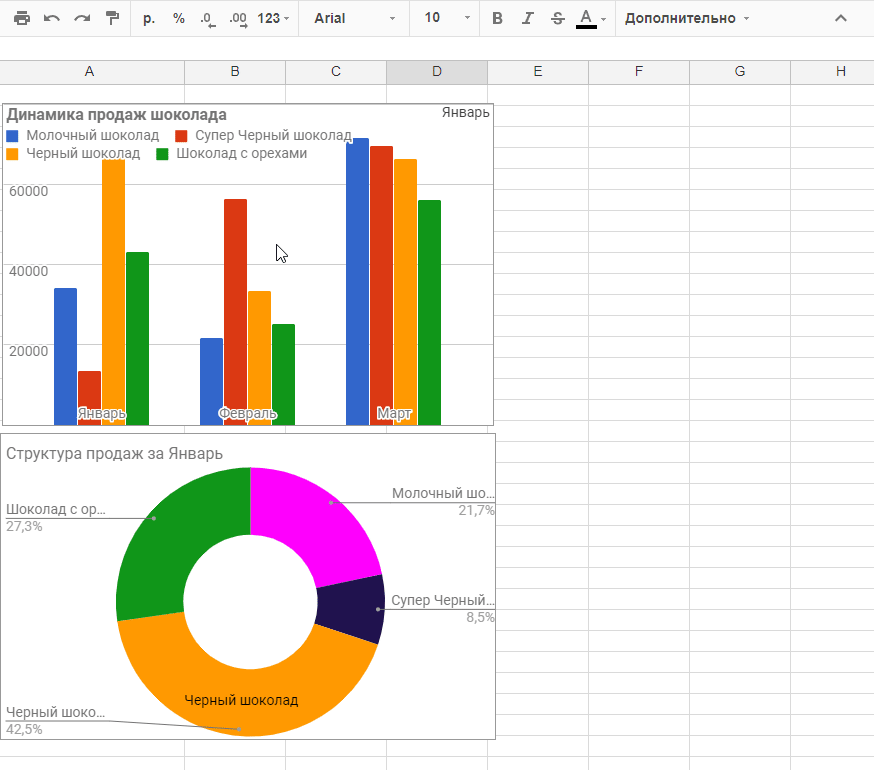874x770 pixels.
Task: Apply percent format
Action: pos(178,18)
